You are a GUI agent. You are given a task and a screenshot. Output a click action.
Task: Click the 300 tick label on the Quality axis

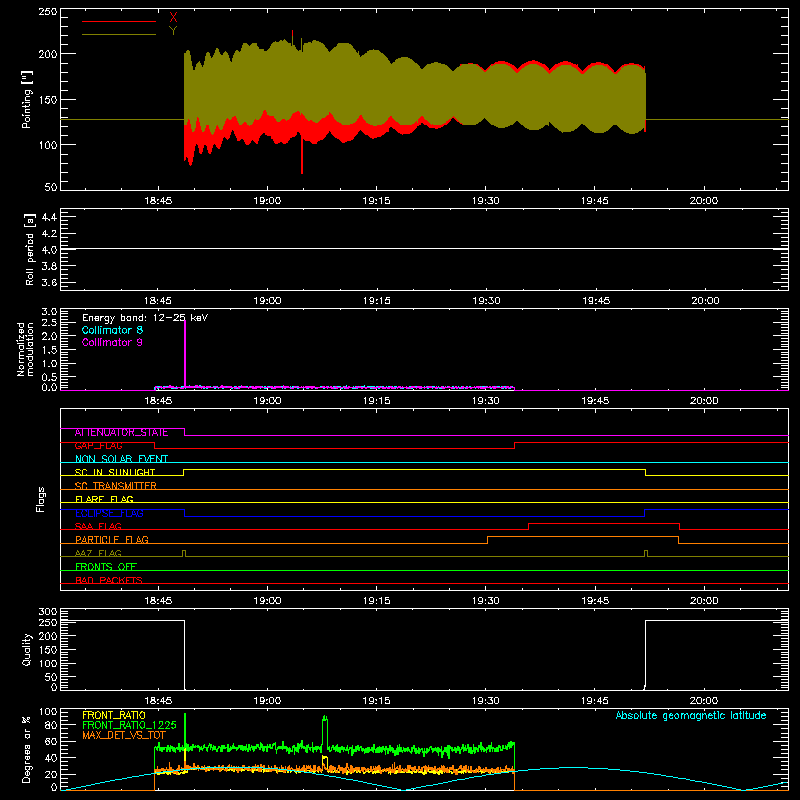pos(48,612)
